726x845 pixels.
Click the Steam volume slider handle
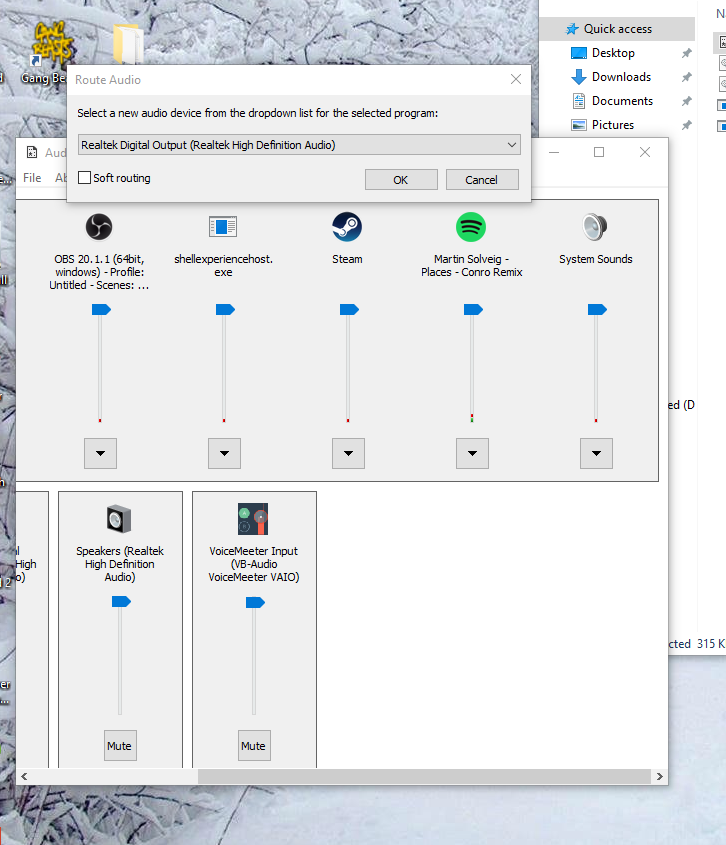(349, 309)
